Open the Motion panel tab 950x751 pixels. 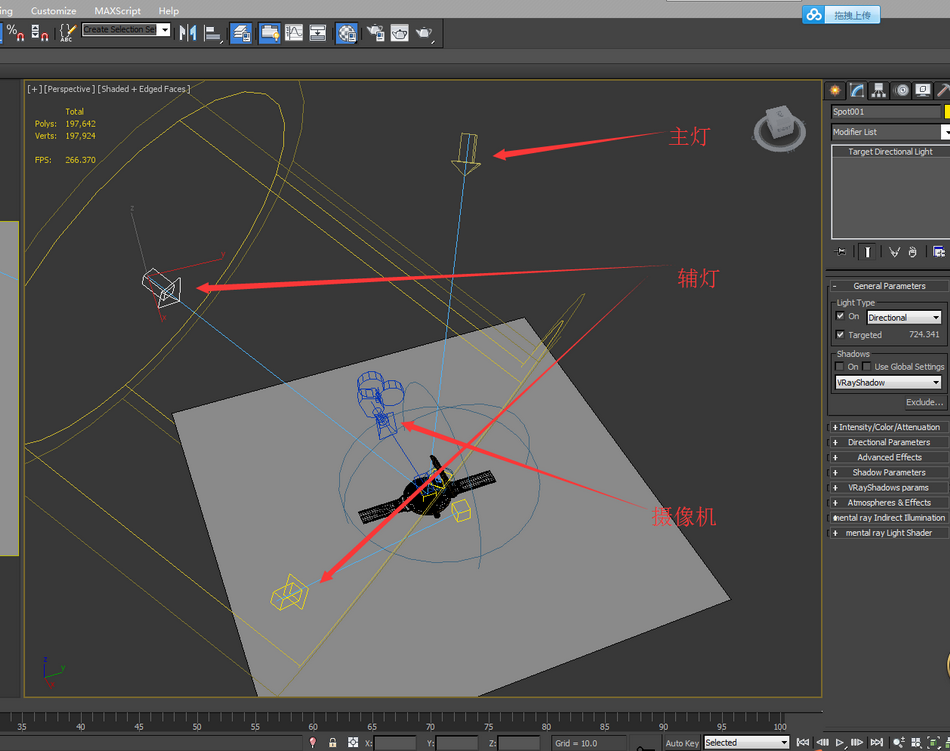(x=901, y=90)
